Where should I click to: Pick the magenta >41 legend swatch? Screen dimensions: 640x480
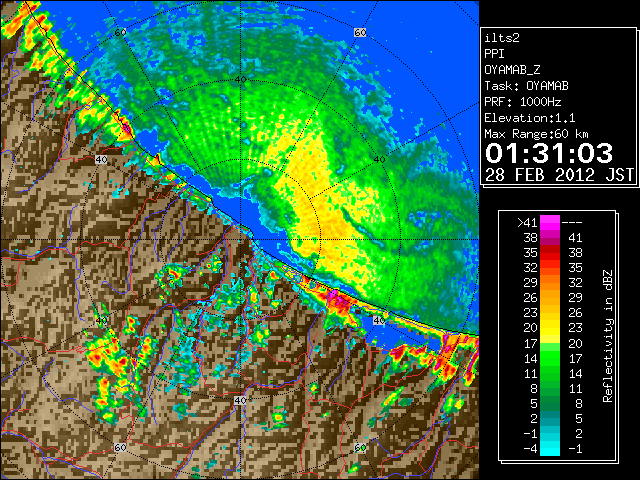tap(550, 222)
